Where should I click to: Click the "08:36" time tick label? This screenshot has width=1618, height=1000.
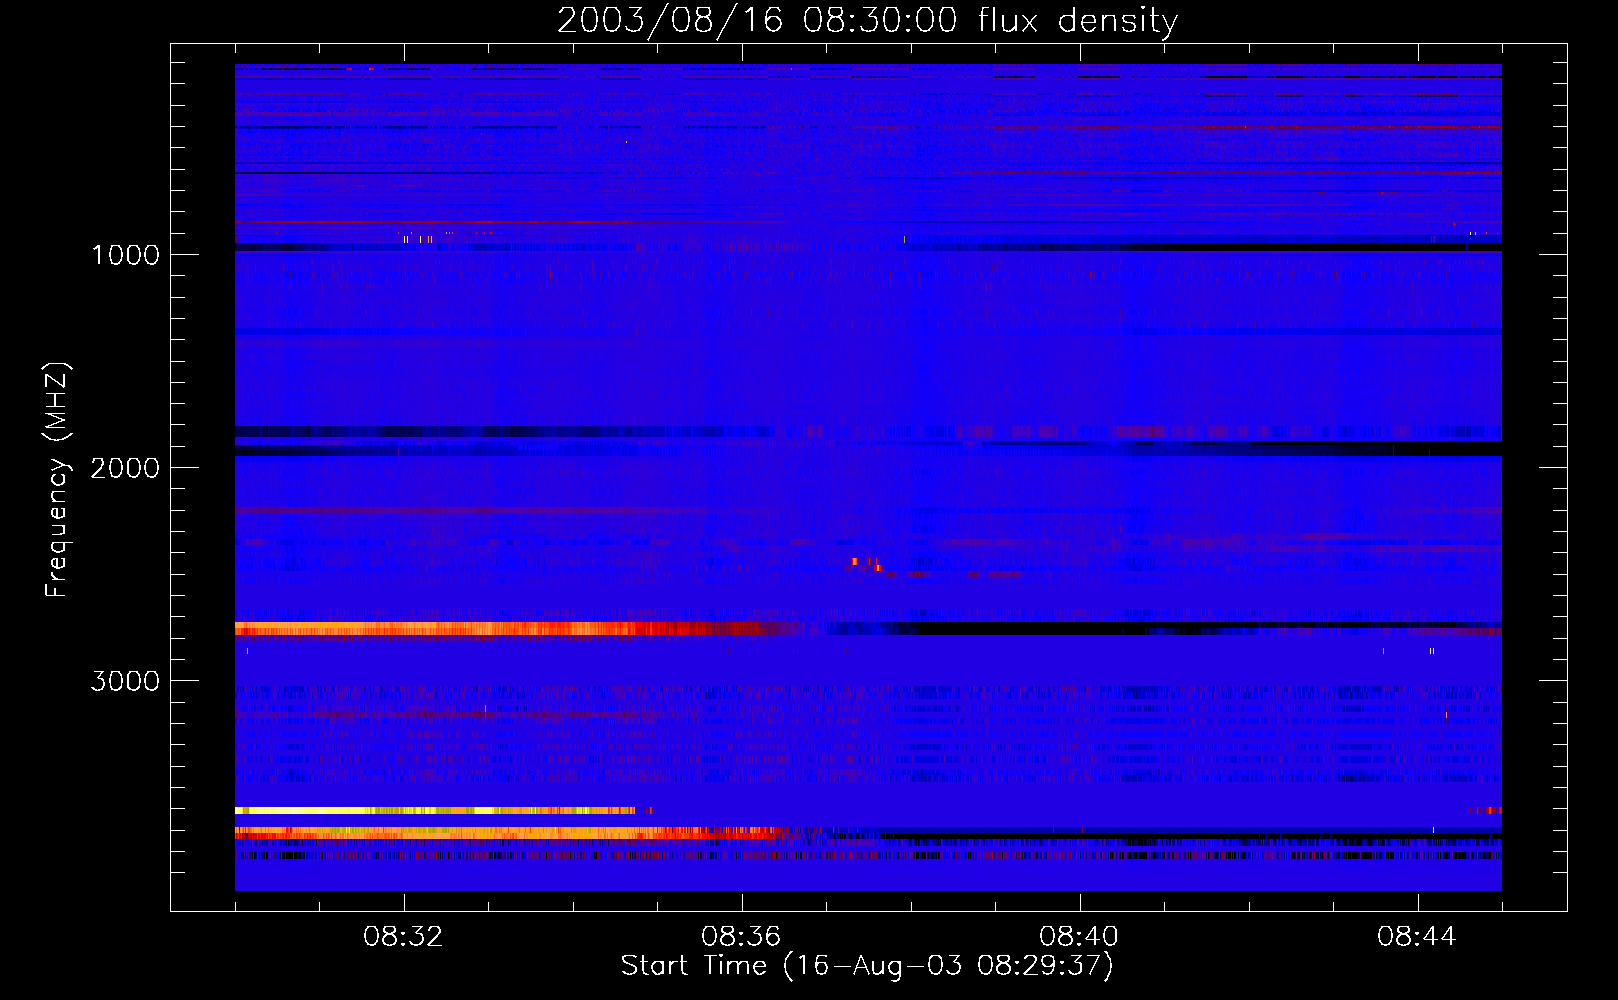tap(741, 937)
